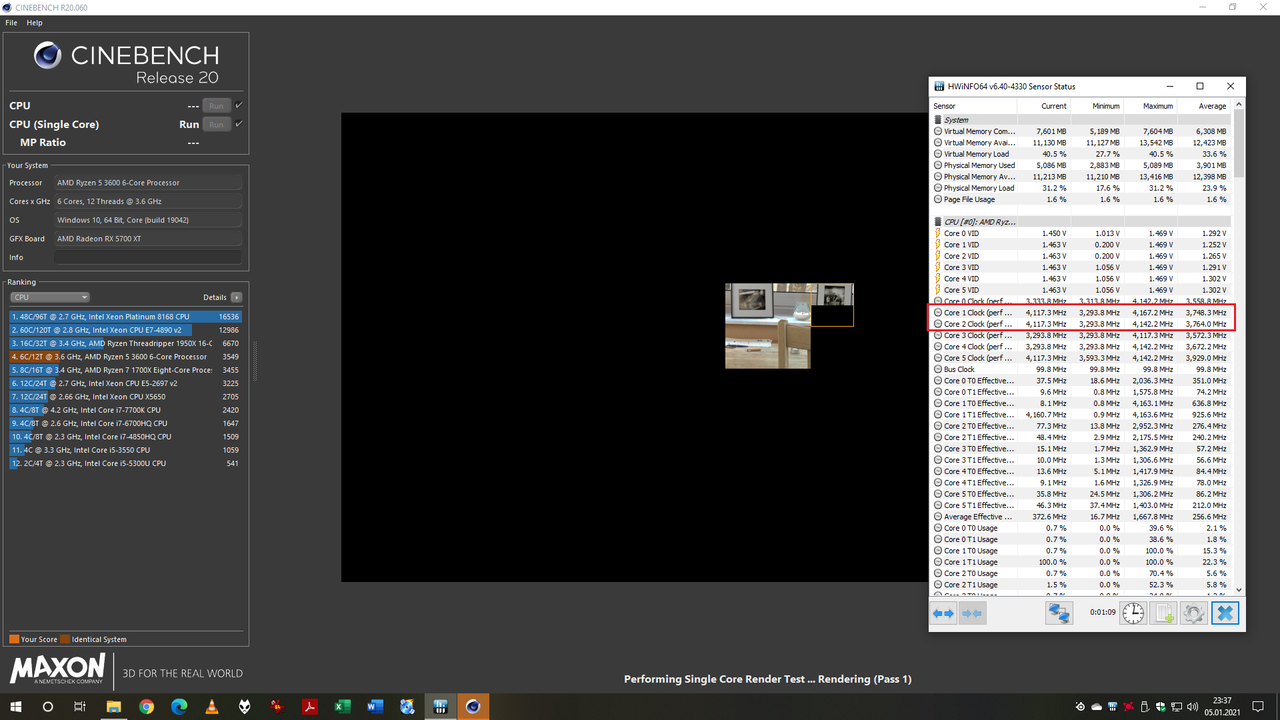Open VLC media player from the taskbar
This screenshot has width=1280, height=720.
pyautogui.click(x=211, y=706)
